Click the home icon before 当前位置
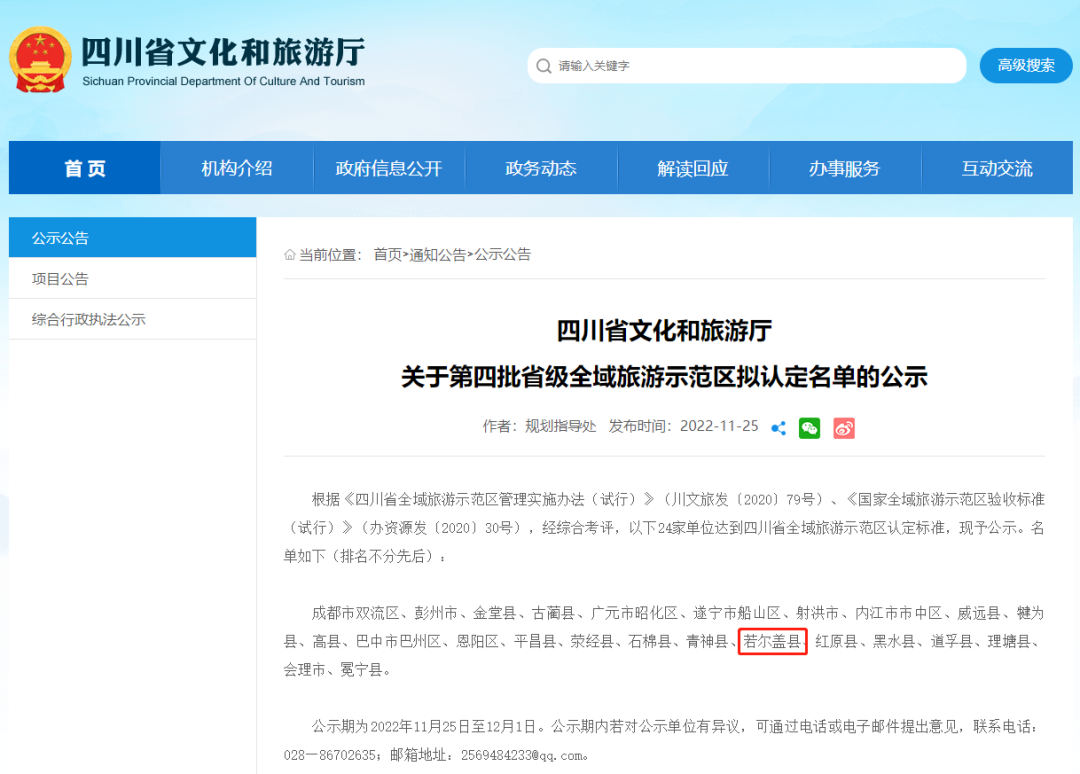1080x774 pixels. pos(289,254)
